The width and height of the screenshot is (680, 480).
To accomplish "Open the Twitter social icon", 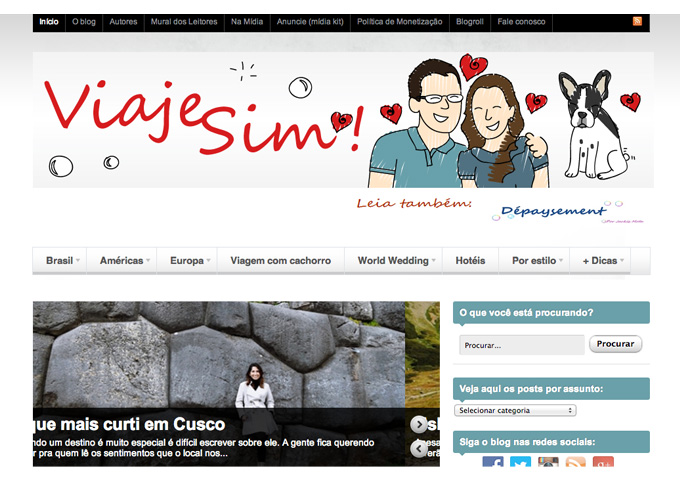I will click(520, 463).
